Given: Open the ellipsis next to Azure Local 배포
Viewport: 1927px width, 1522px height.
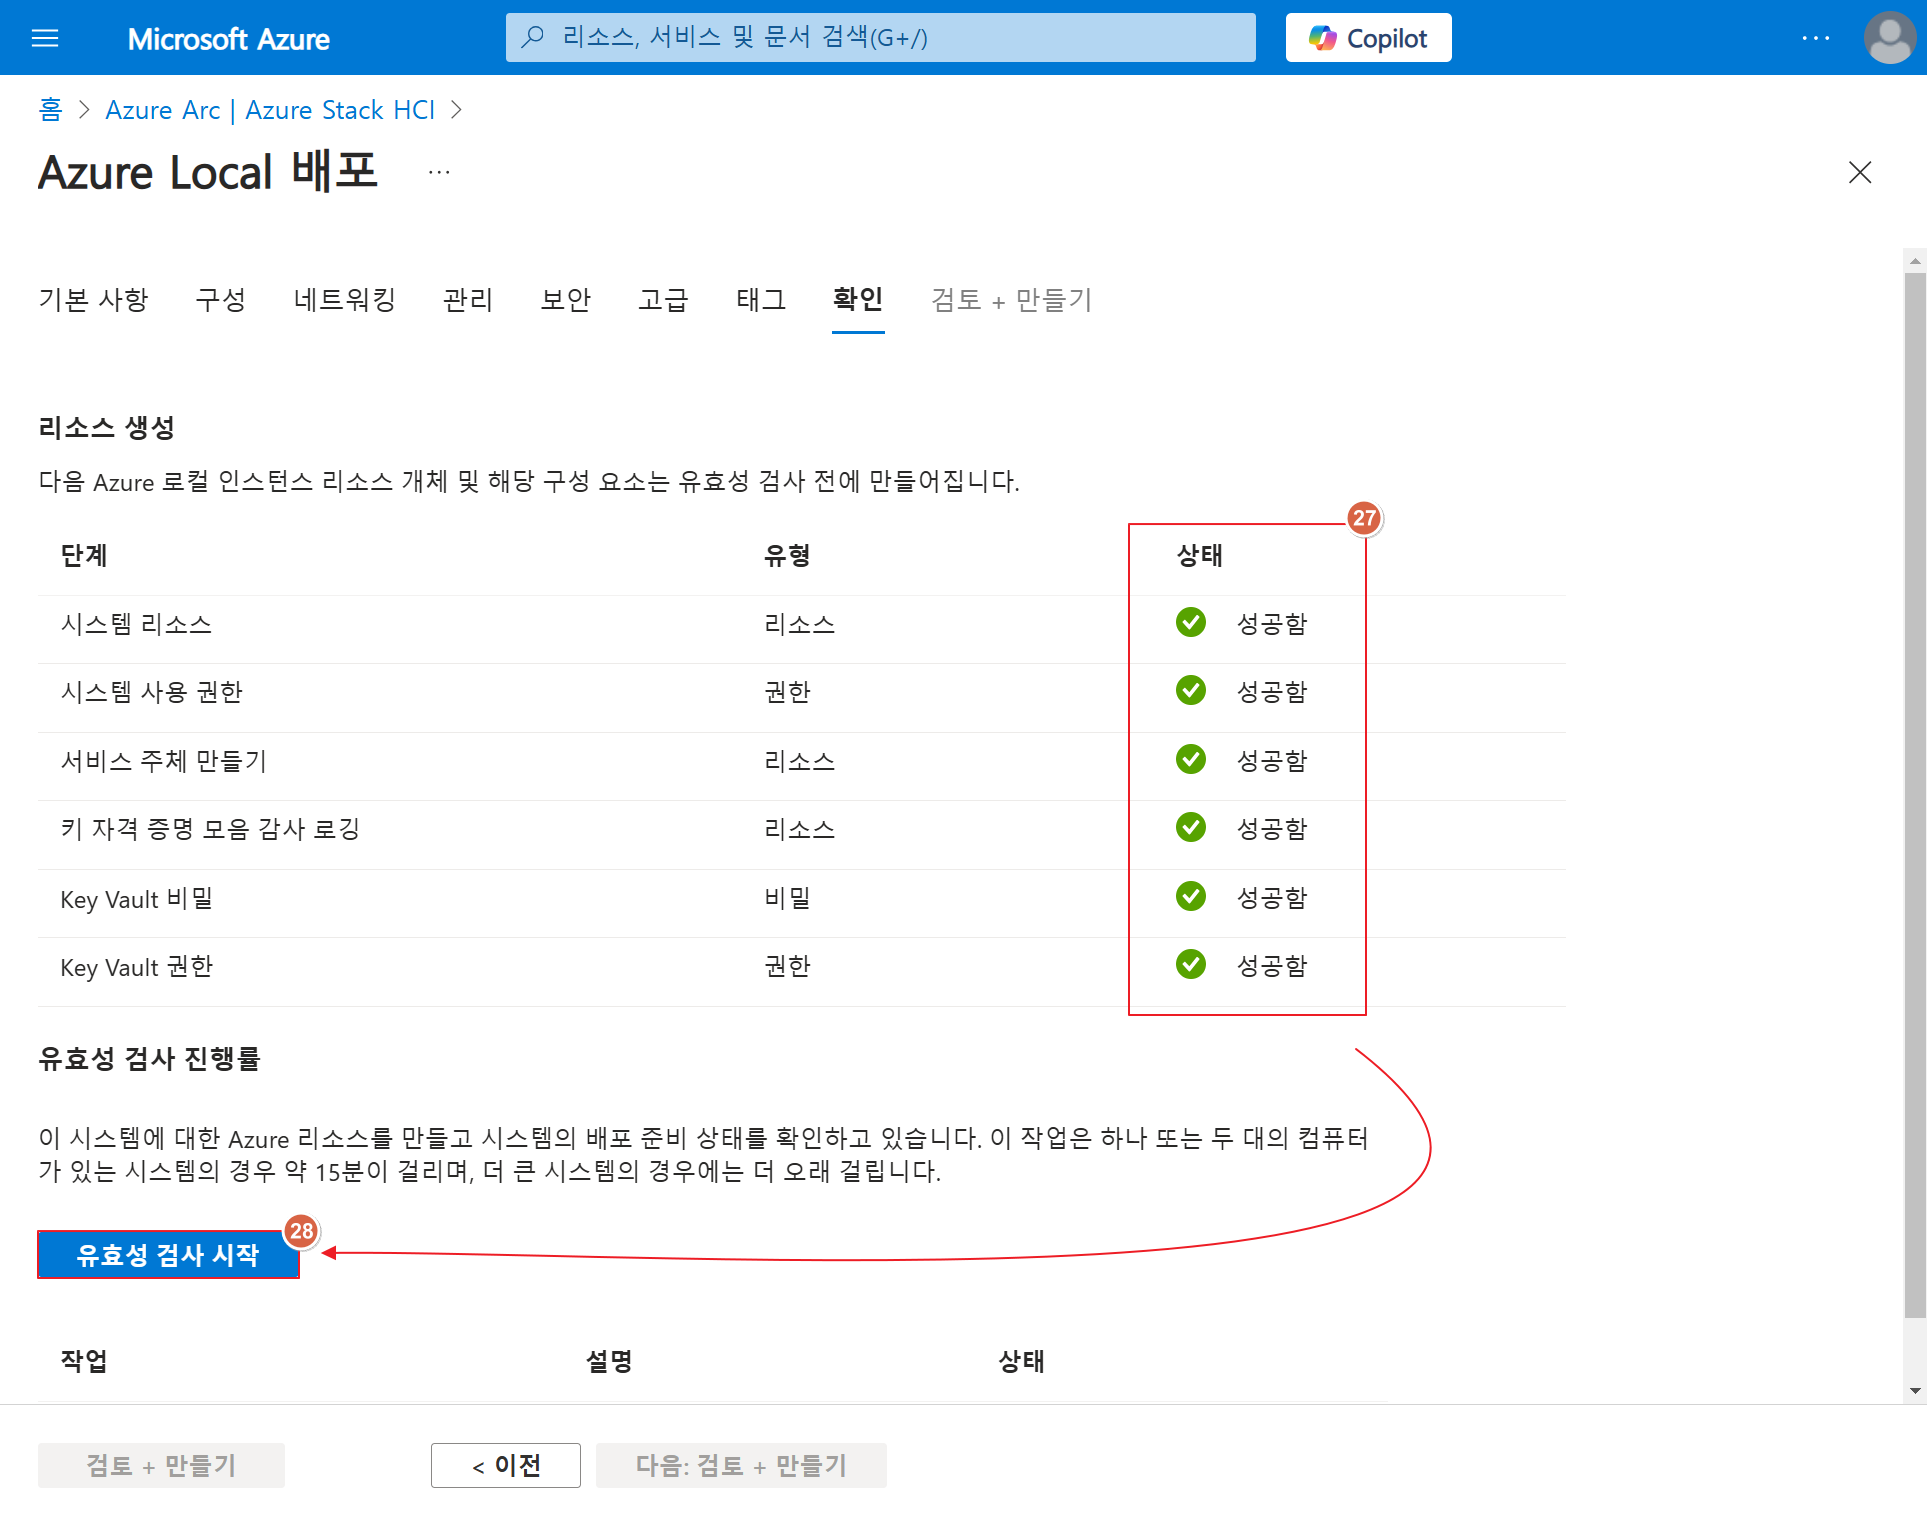Looking at the screenshot, I should click(x=439, y=172).
